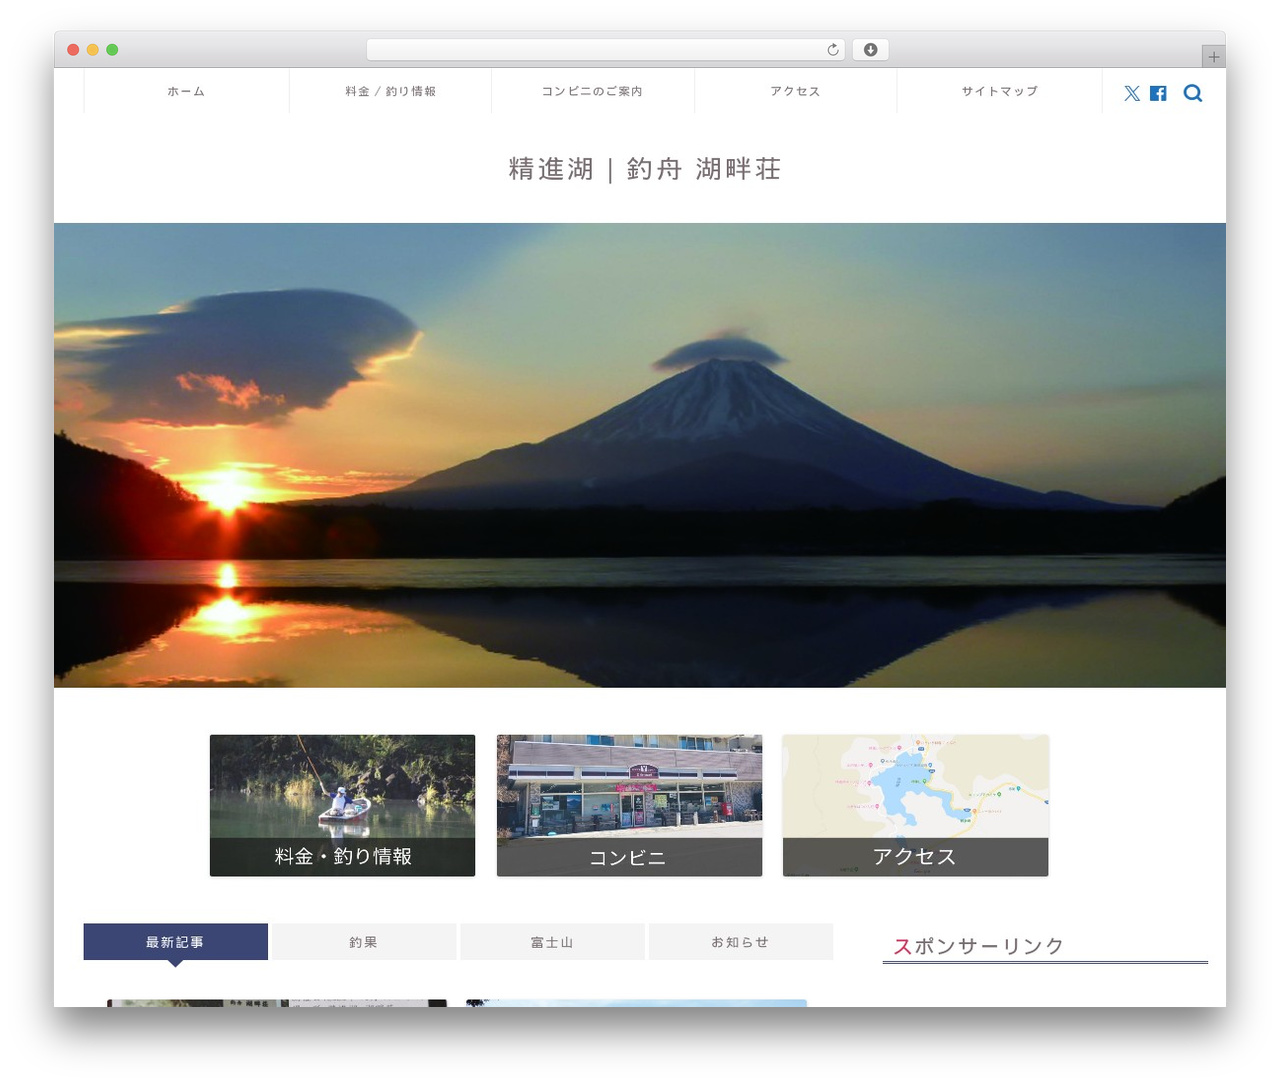This screenshot has height=1084, width=1280.
Task: Click the Mt. Fuji sunrise hero image
Action: click(640, 455)
